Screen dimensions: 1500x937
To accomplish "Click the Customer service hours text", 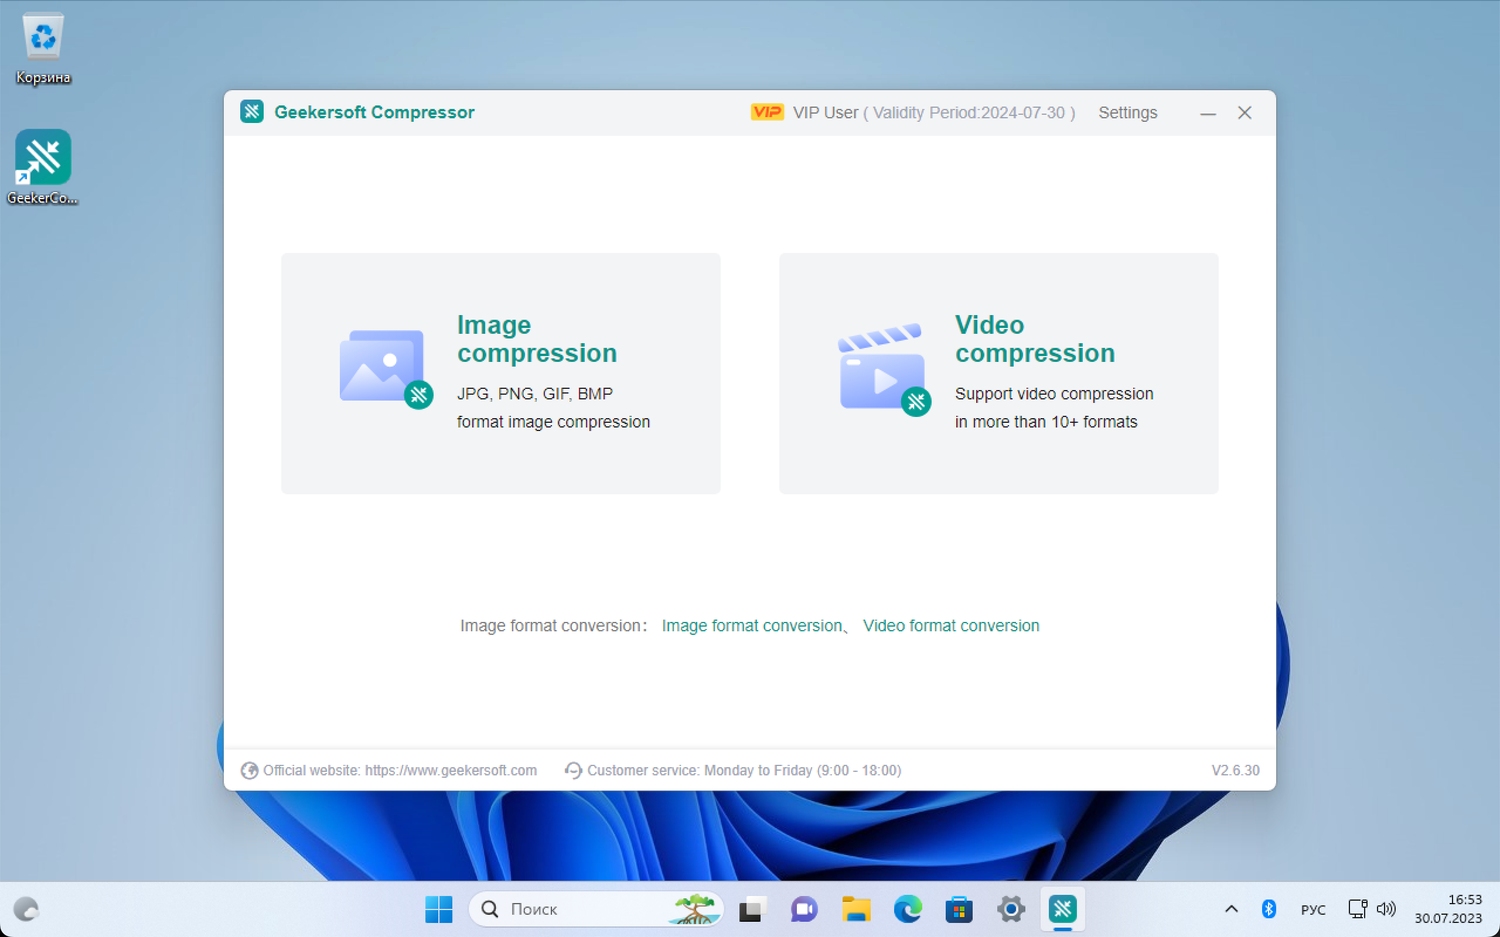I will click(744, 770).
